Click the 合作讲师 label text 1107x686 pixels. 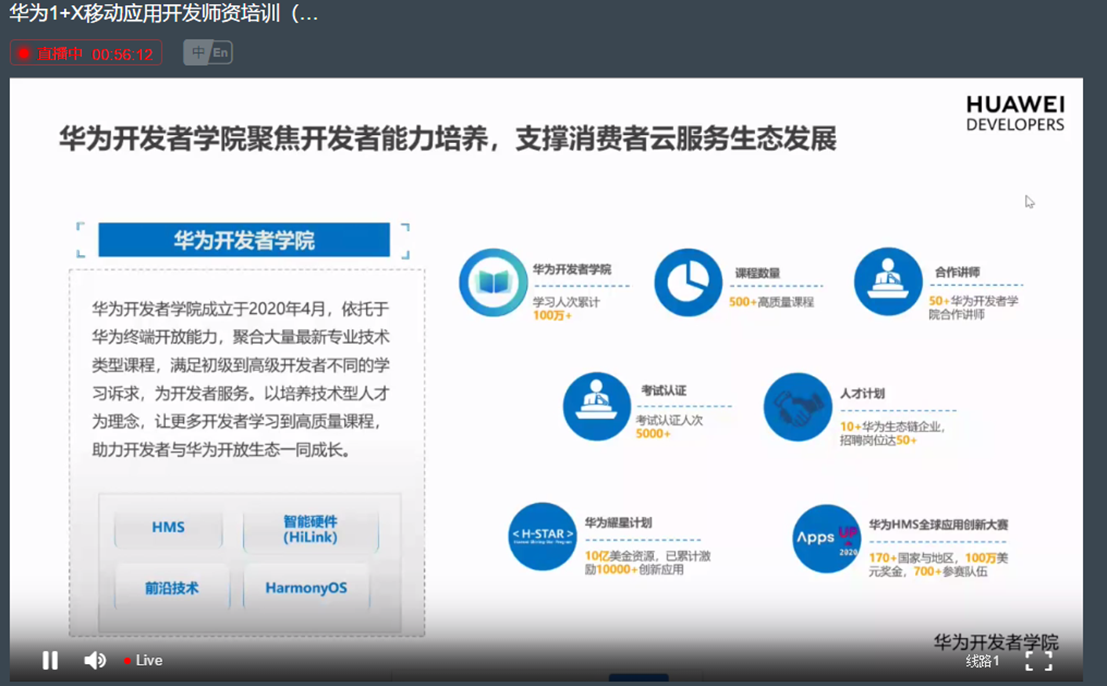click(x=957, y=272)
